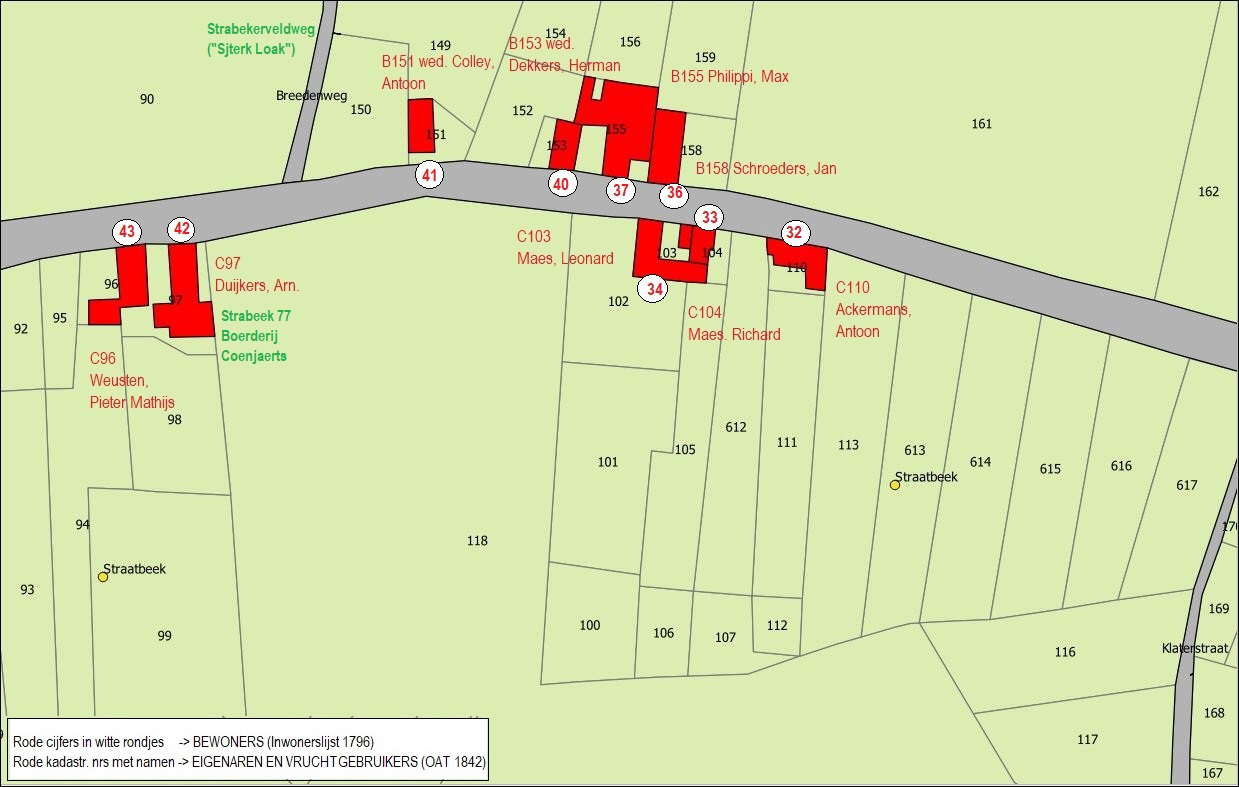
Task: Click the red building on parcel 151
Action: point(421,125)
